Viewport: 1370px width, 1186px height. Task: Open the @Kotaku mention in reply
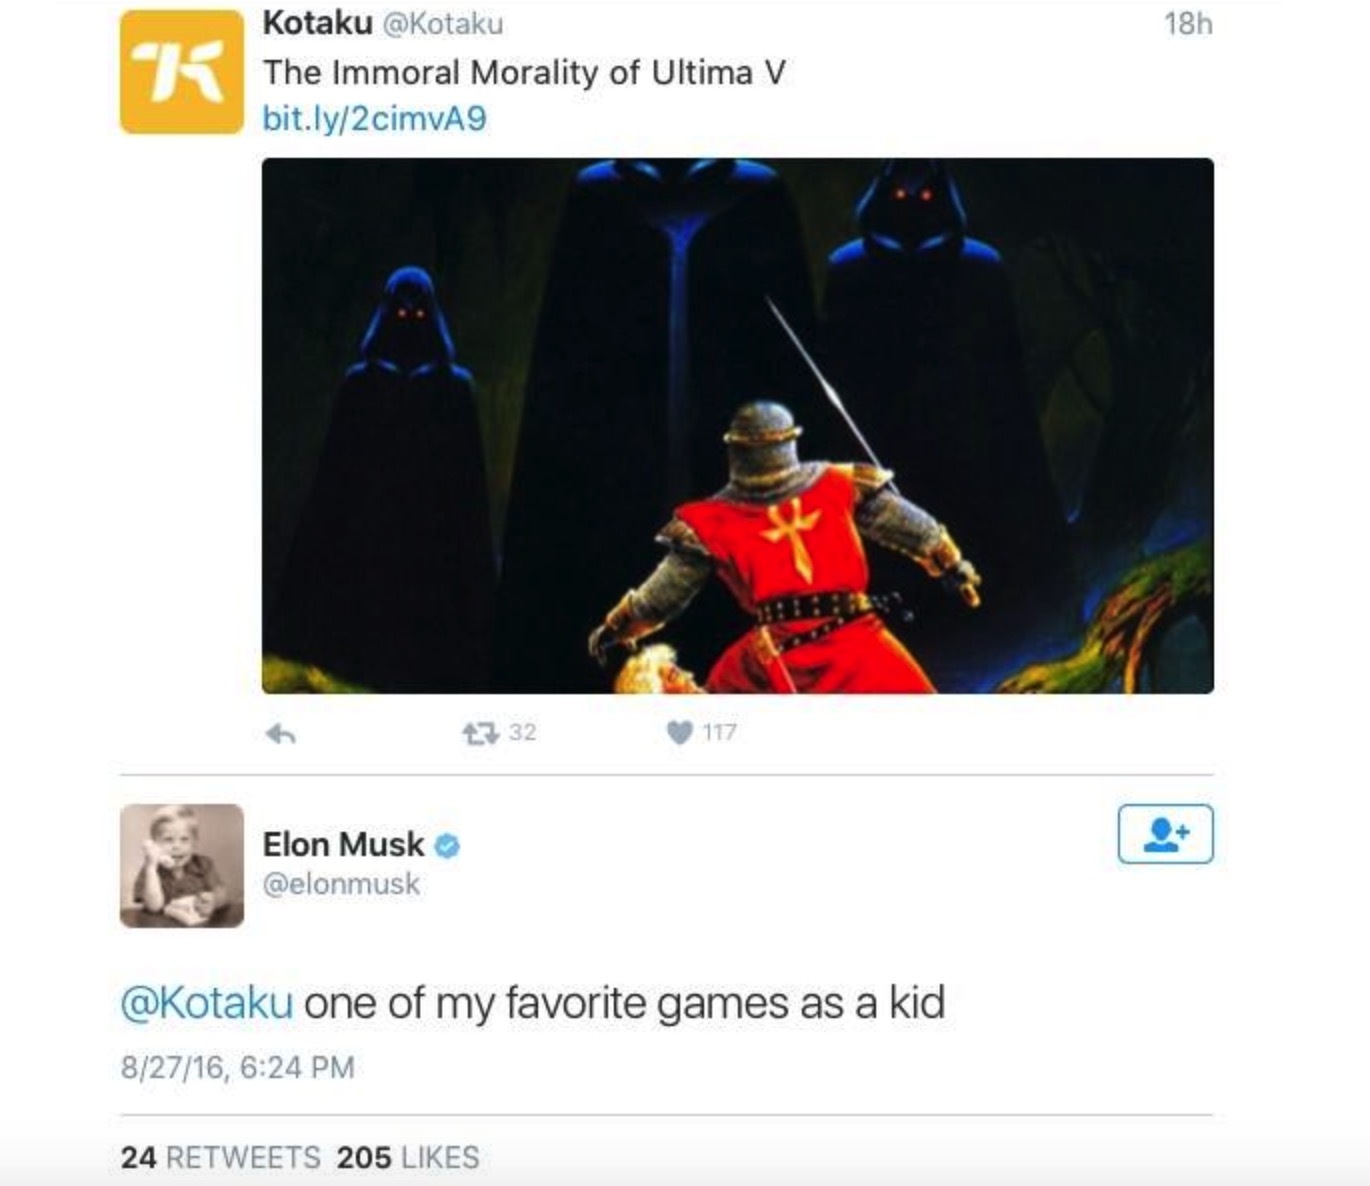click(x=207, y=1003)
